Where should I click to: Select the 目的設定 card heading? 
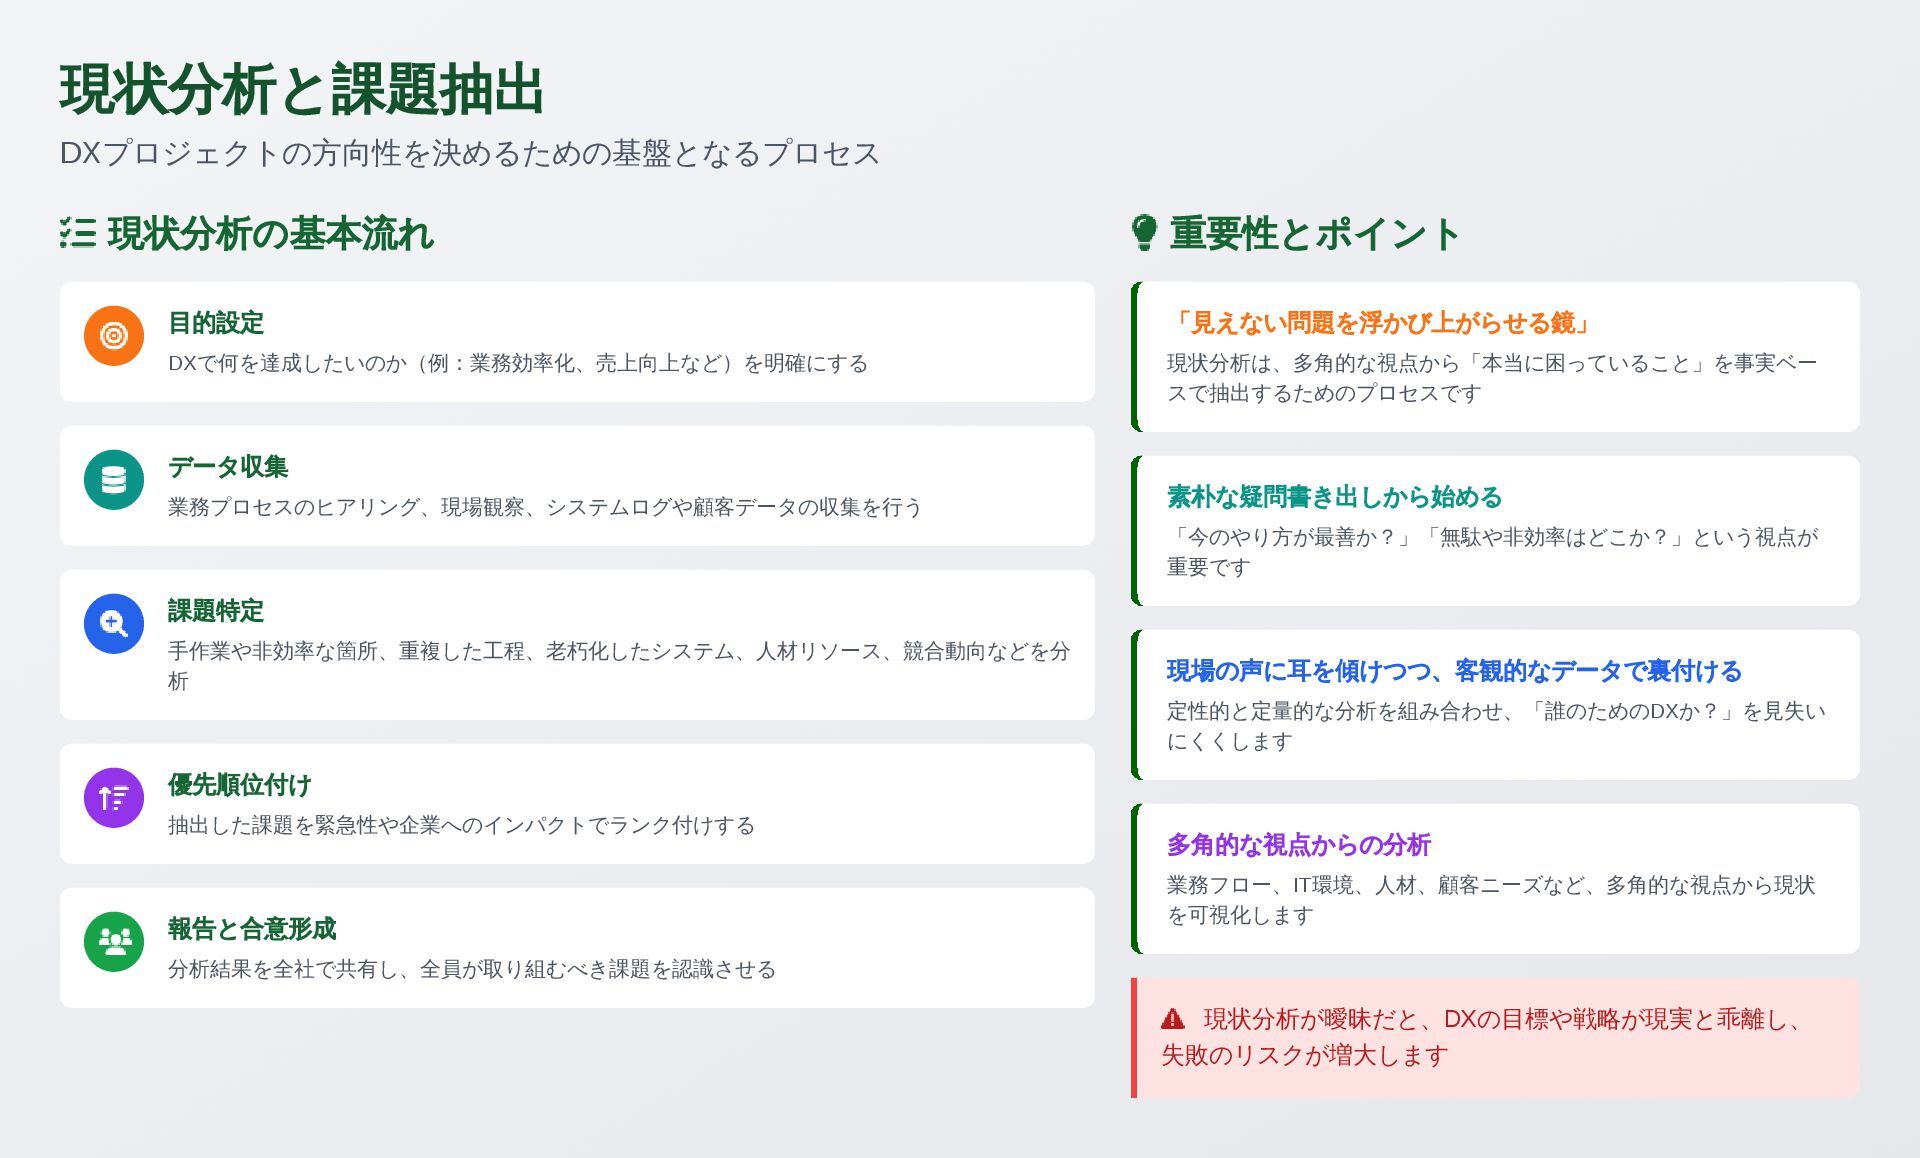pyautogui.click(x=216, y=323)
